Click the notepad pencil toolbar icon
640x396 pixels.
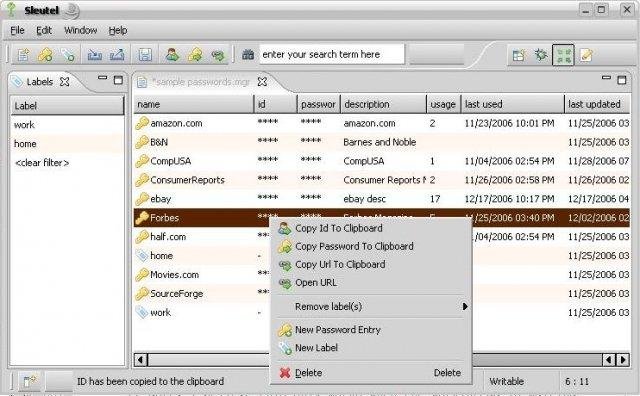pos(586,55)
